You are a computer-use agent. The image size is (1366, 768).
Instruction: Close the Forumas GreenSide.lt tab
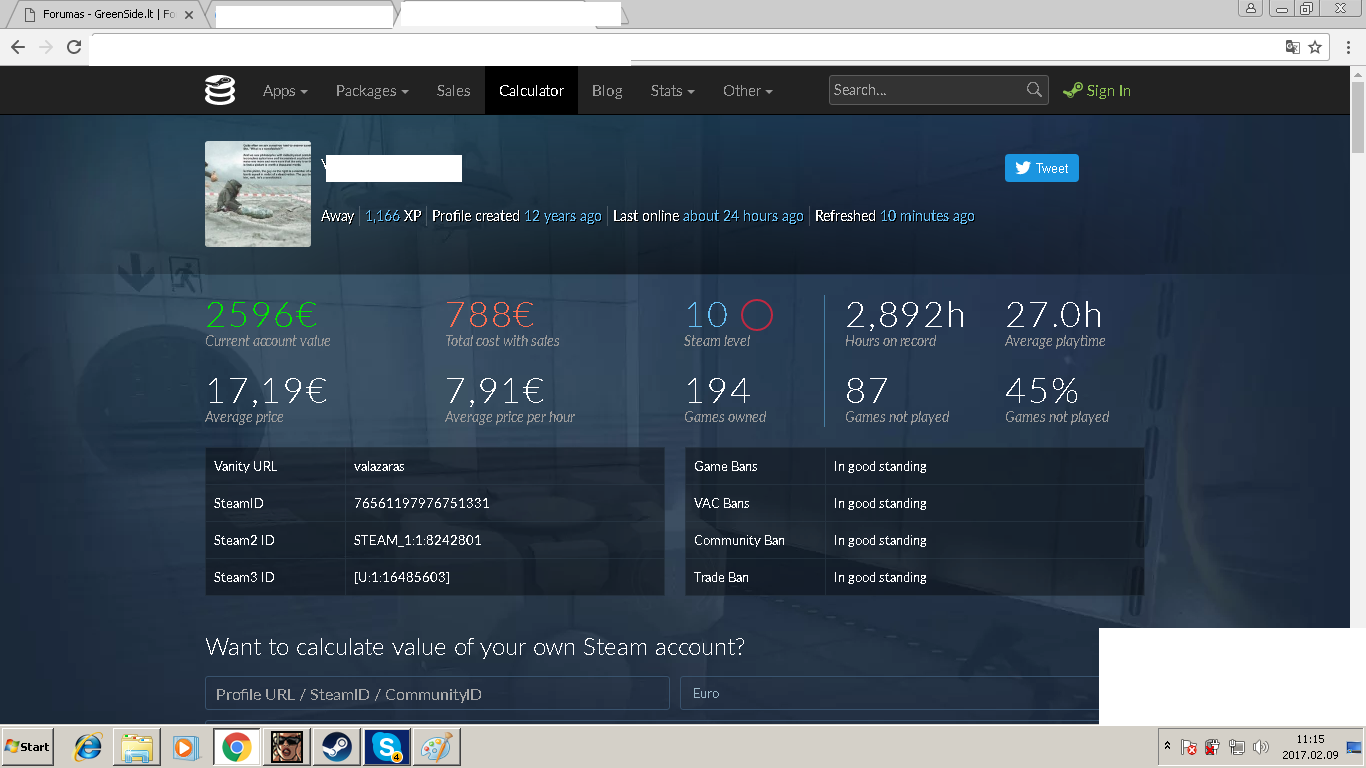189,15
